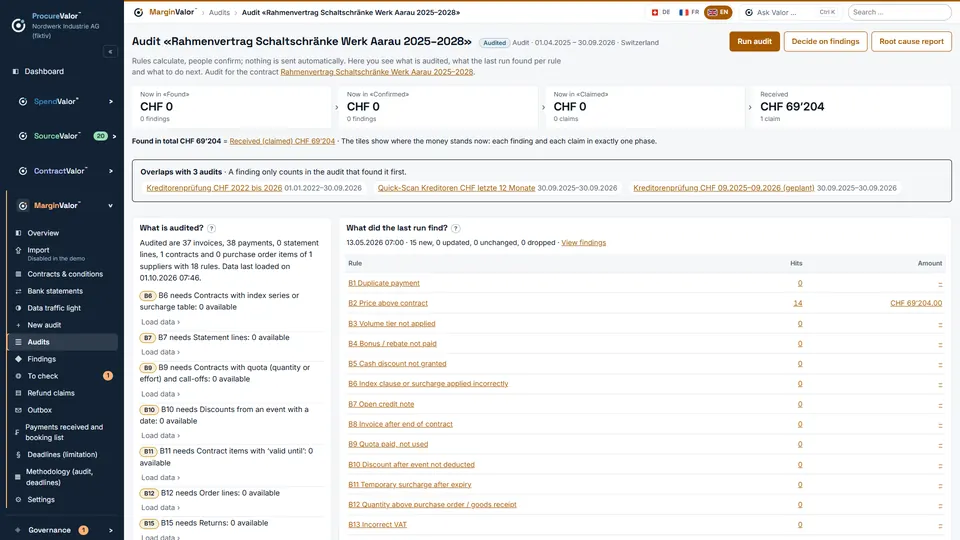This screenshot has height=540, width=960.
Task: Click the Refund claims icon
Action: tap(18, 393)
